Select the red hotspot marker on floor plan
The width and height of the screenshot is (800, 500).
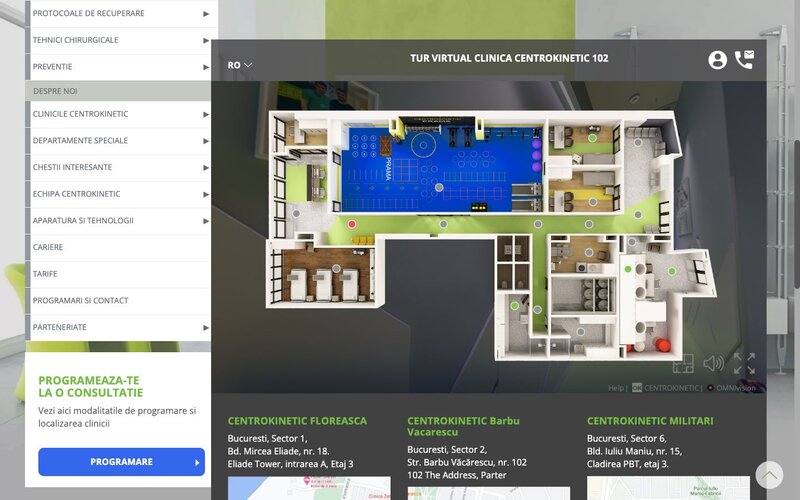[x=351, y=225]
